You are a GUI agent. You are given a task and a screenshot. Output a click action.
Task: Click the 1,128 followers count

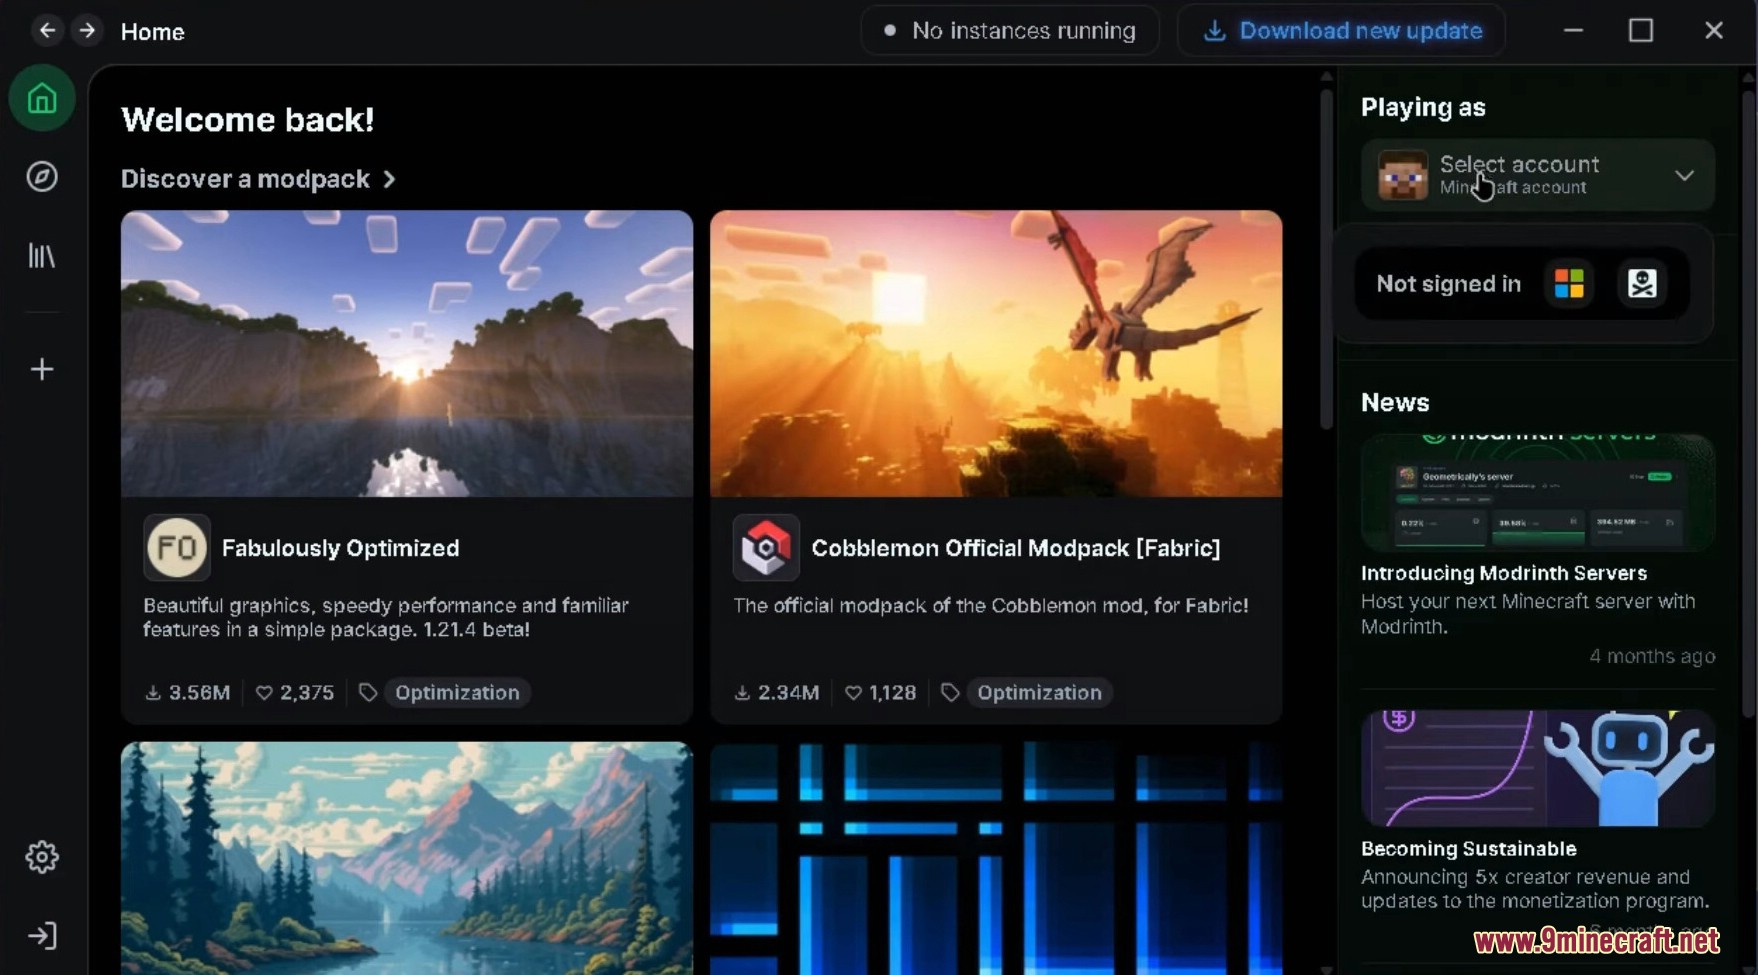tap(892, 693)
